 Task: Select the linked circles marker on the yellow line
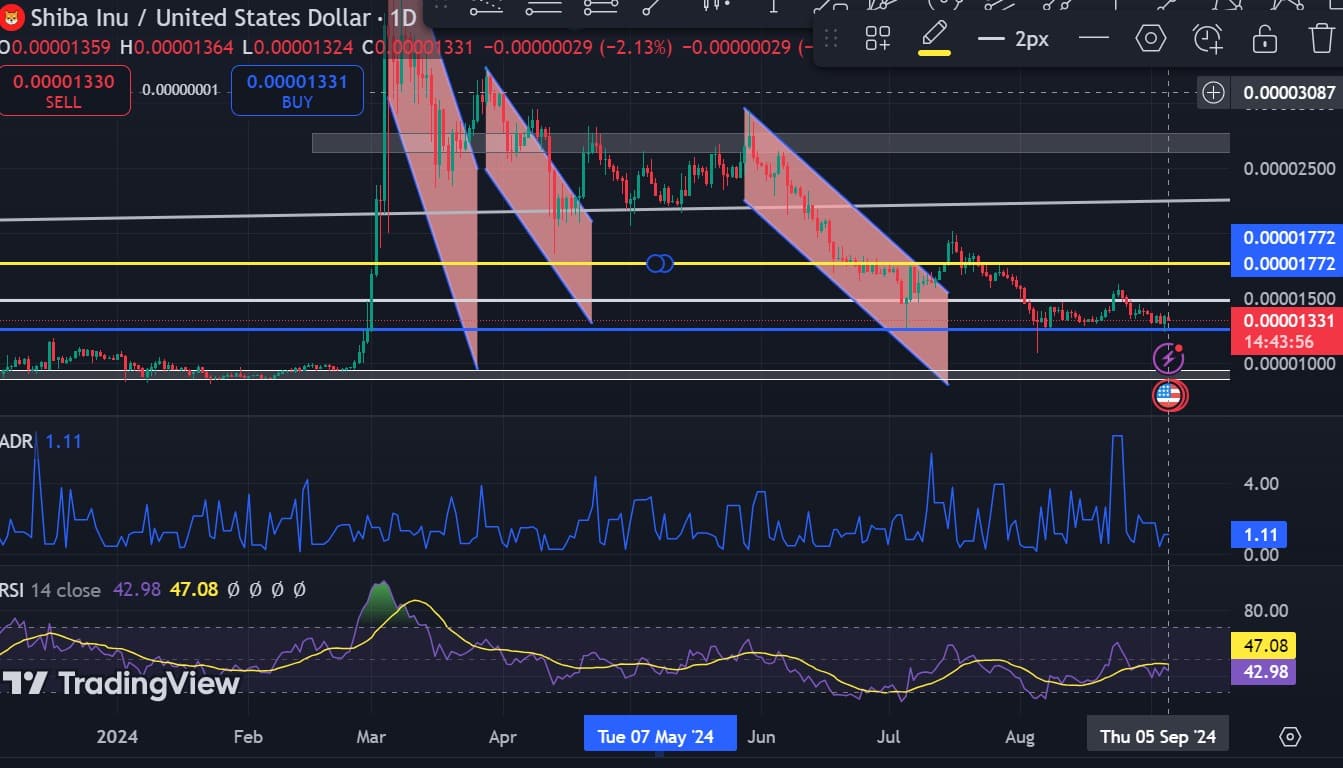(660, 263)
